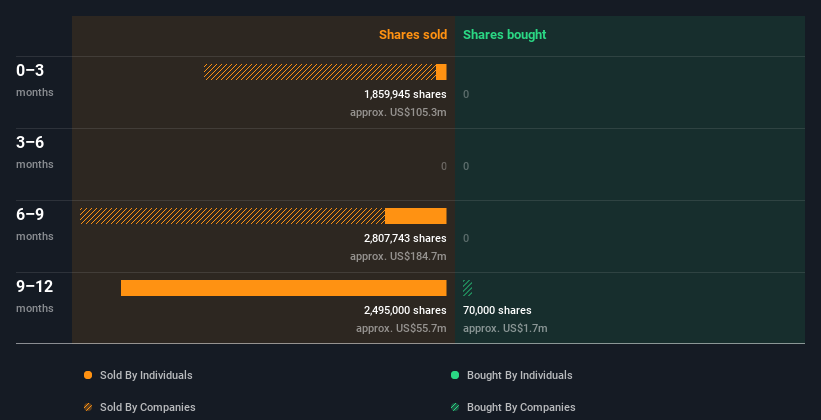Toggle the Sold By Individuals legend label

[145, 375]
